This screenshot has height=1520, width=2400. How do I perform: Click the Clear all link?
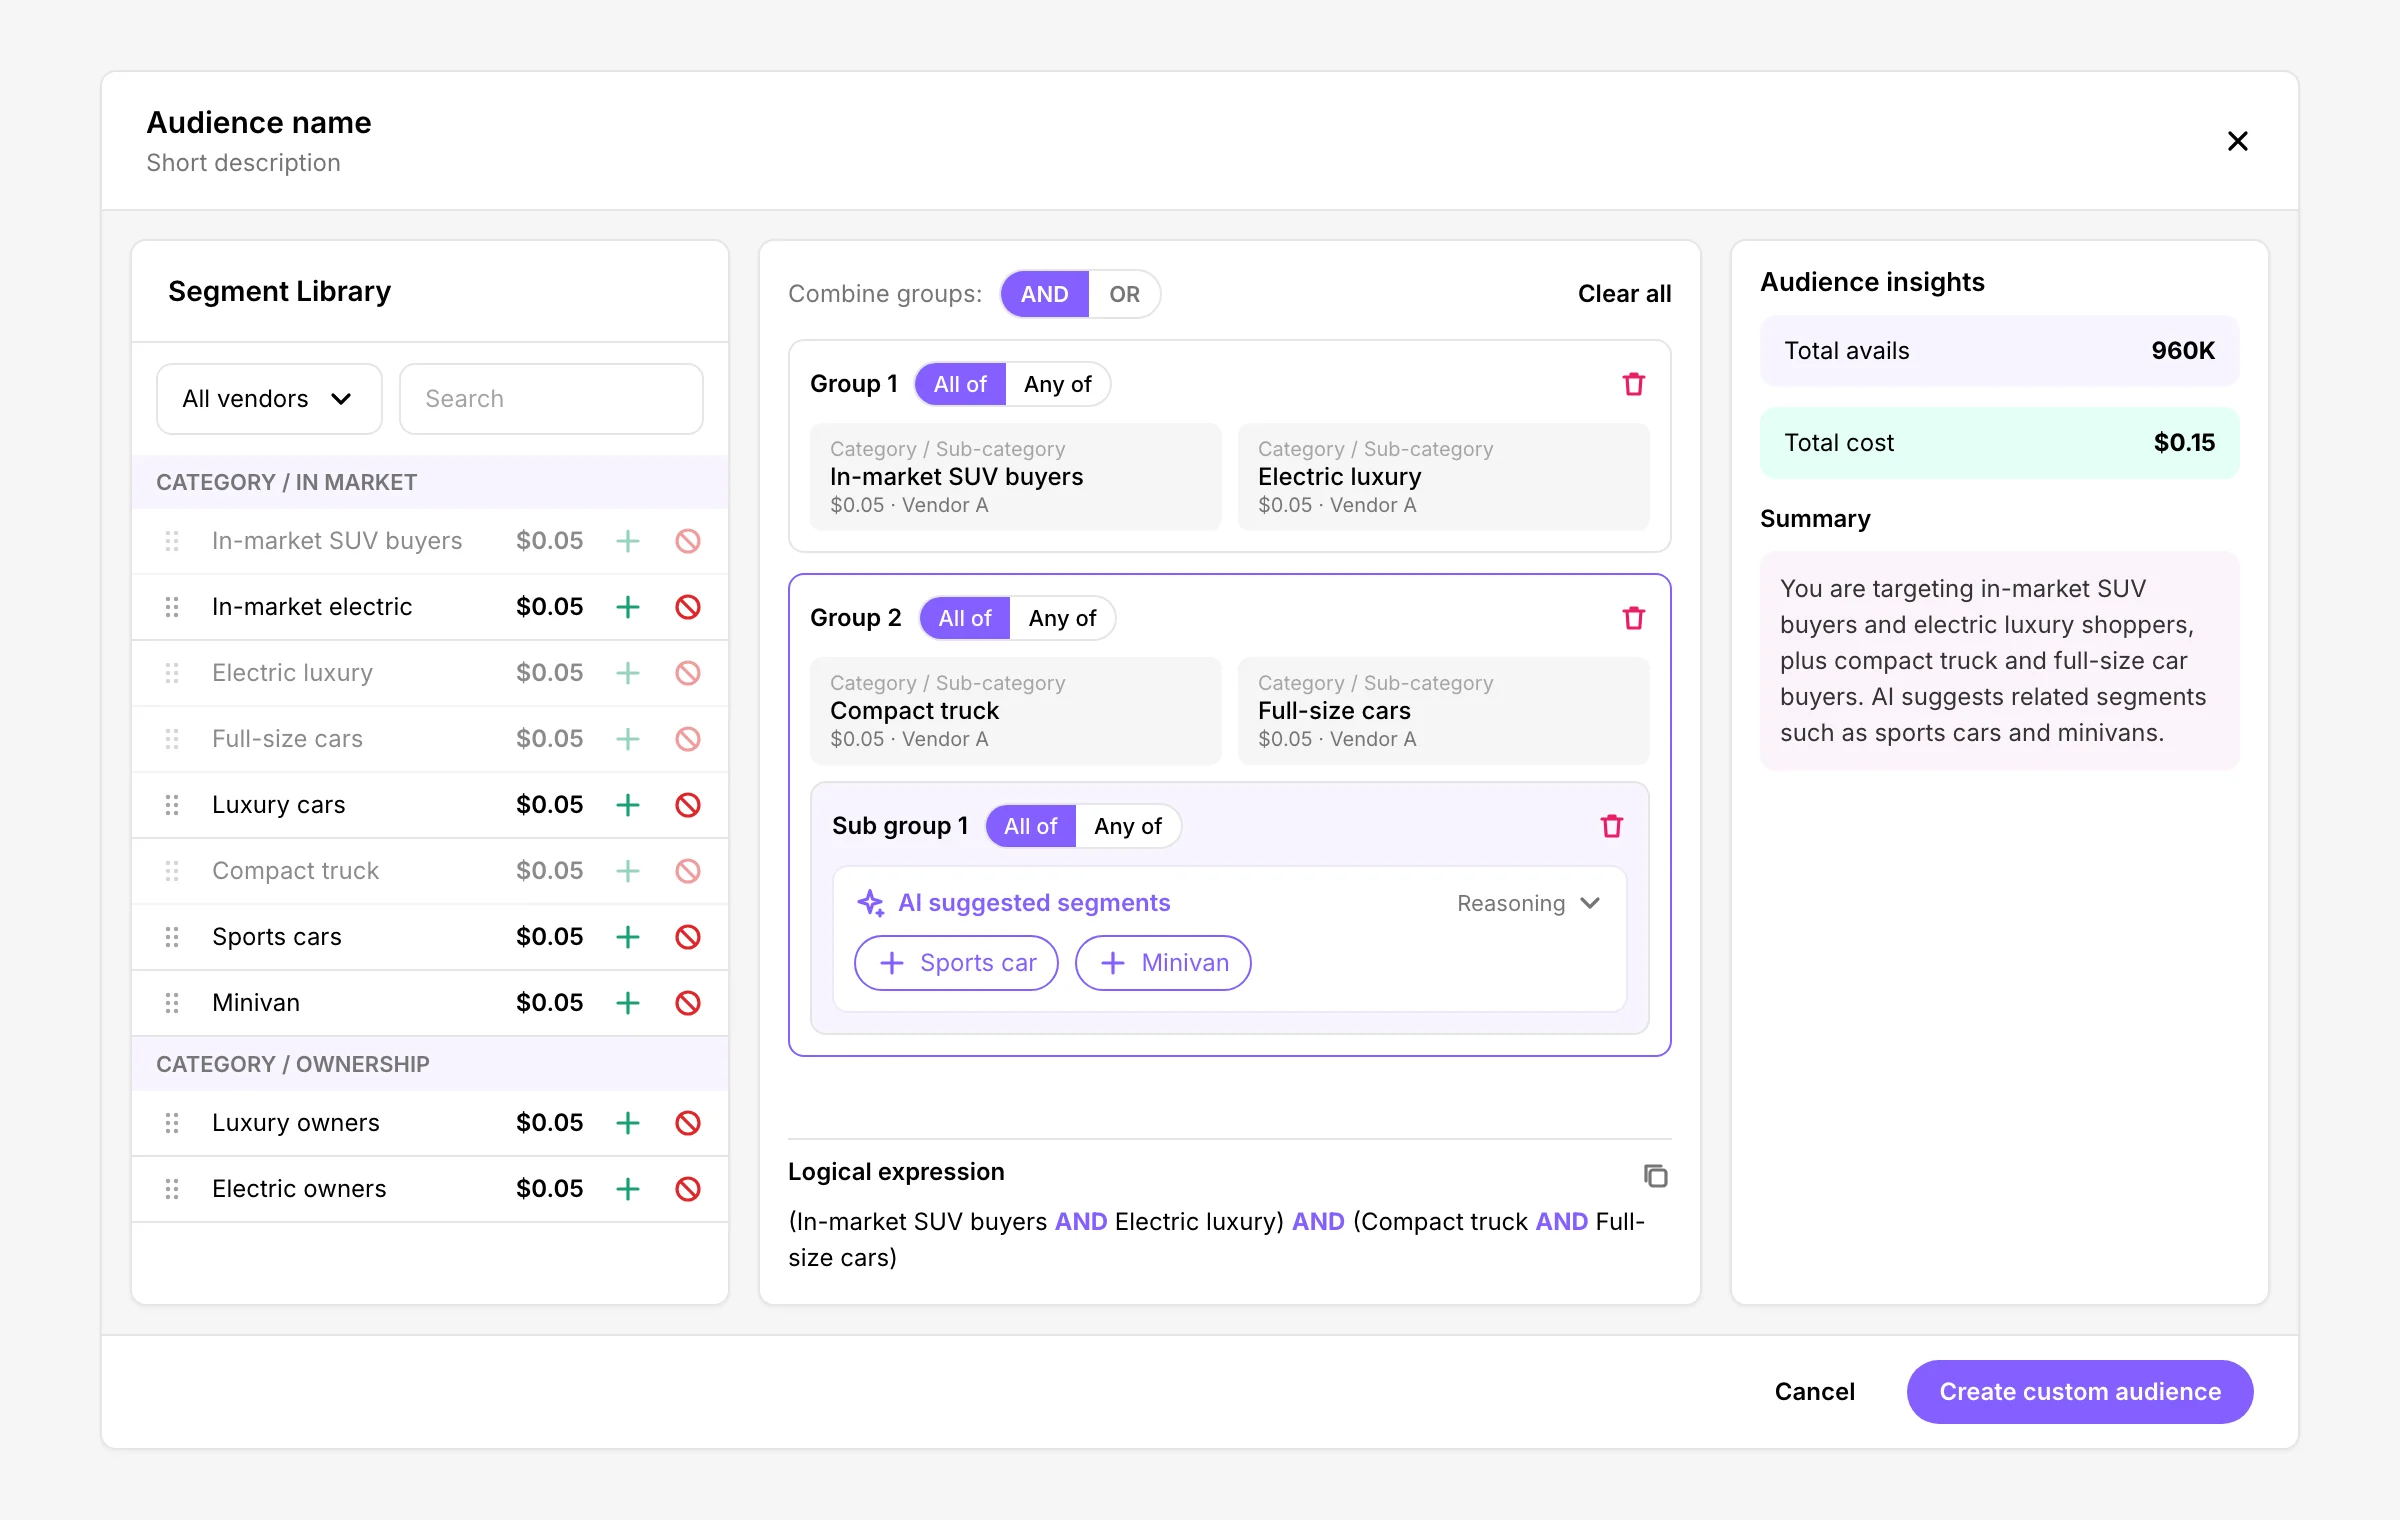point(1624,294)
